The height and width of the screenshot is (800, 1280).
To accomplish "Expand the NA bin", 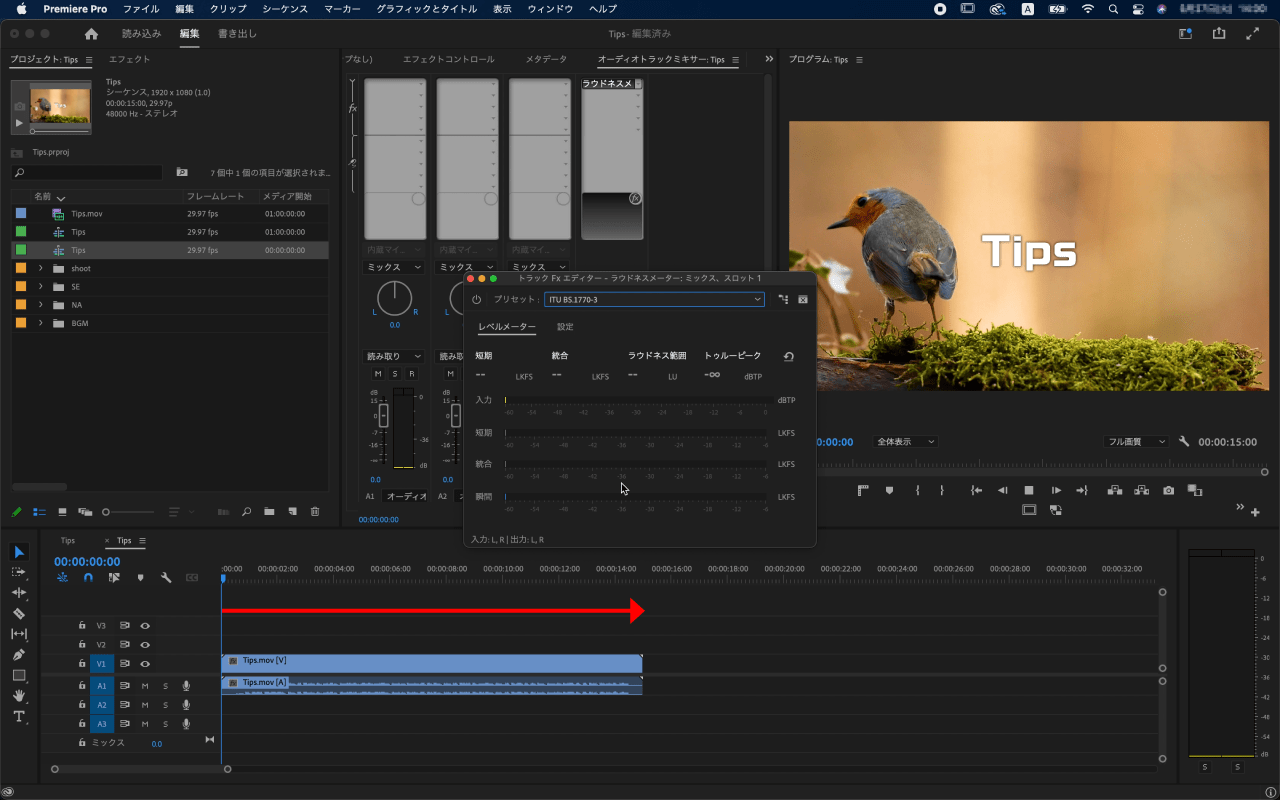I will pyautogui.click(x=41, y=304).
